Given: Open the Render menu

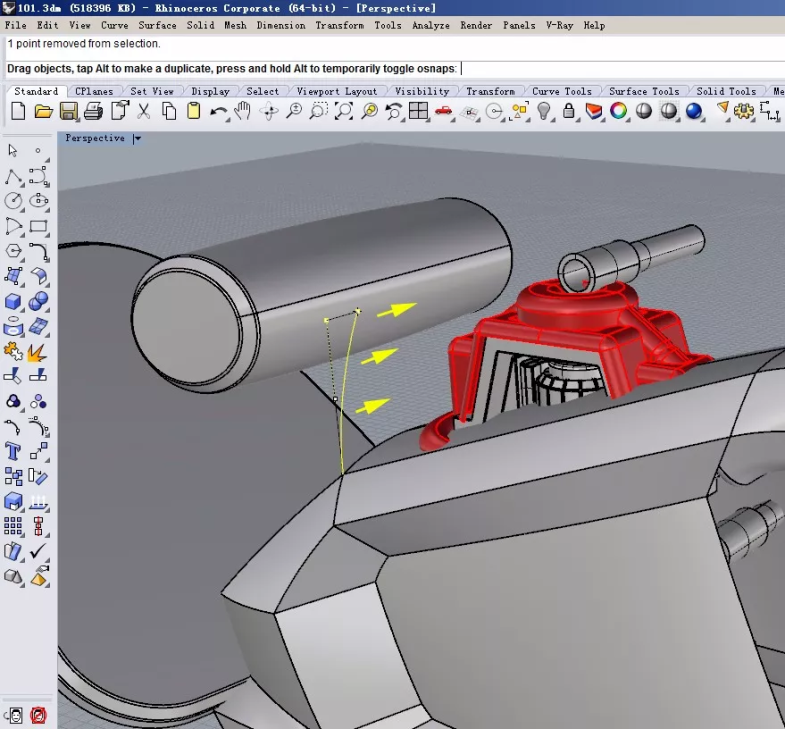Looking at the screenshot, I should 476,25.
